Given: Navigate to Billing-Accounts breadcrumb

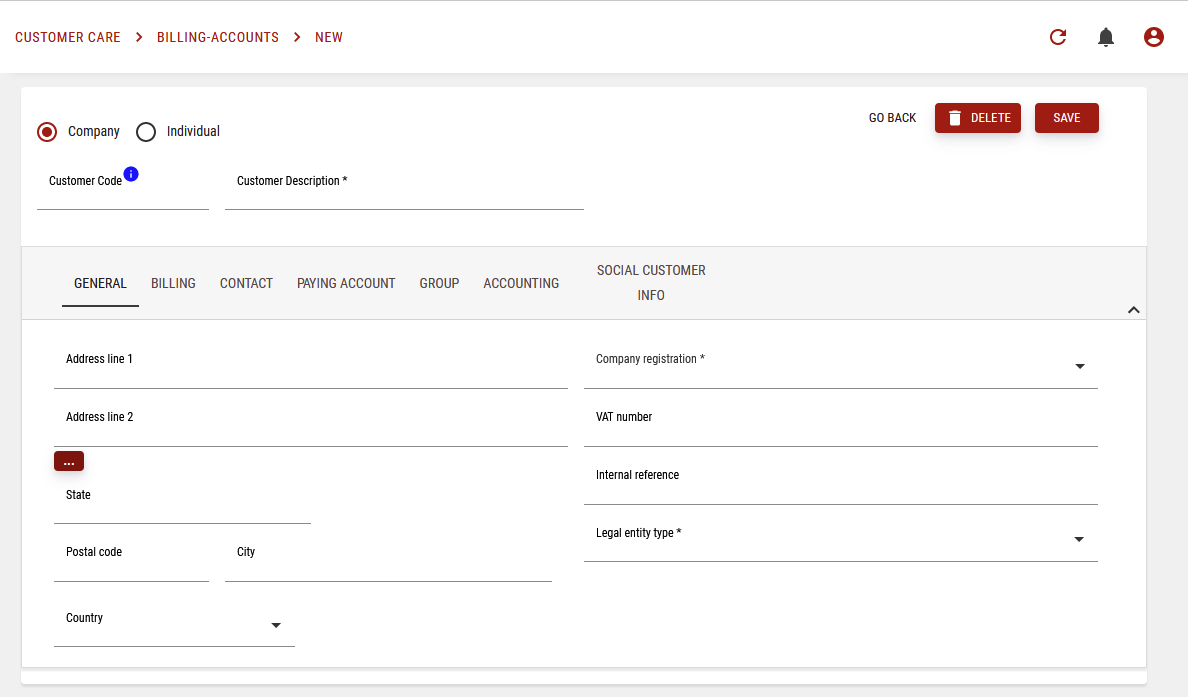Looking at the screenshot, I should pos(218,38).
